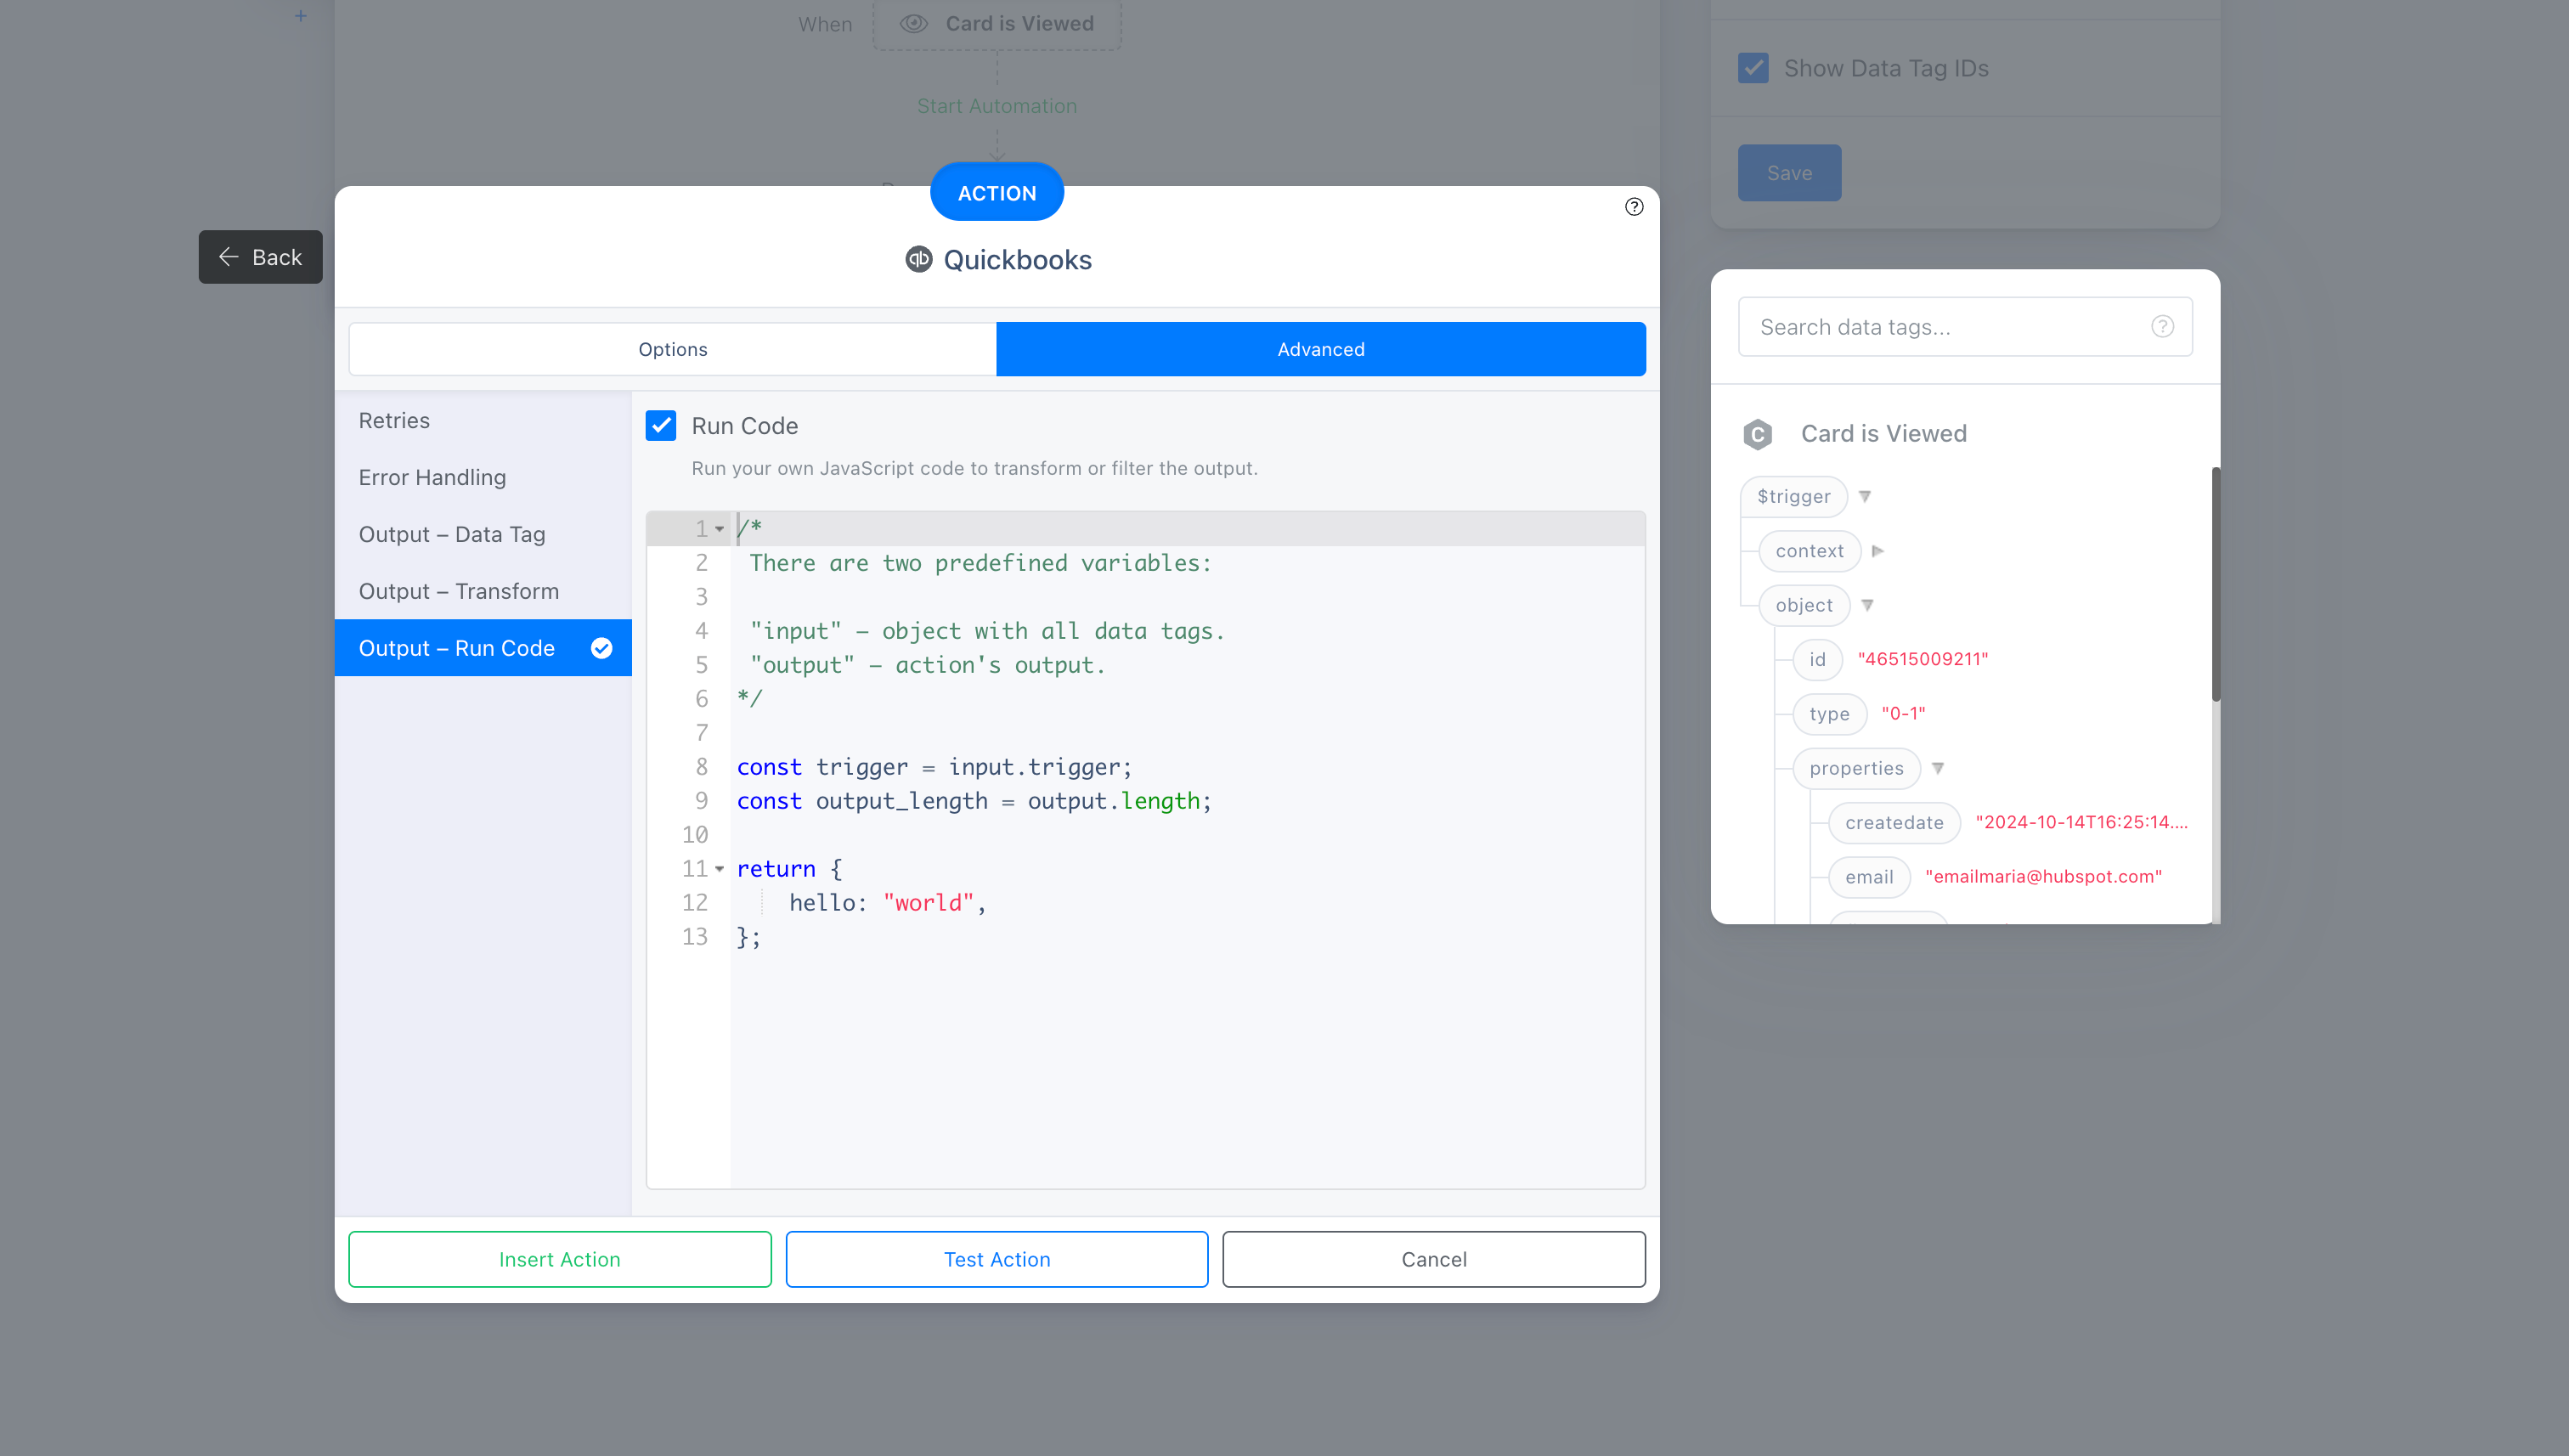Click the eye icon beside Card is Viewed trigger

(x=913, y=24)
